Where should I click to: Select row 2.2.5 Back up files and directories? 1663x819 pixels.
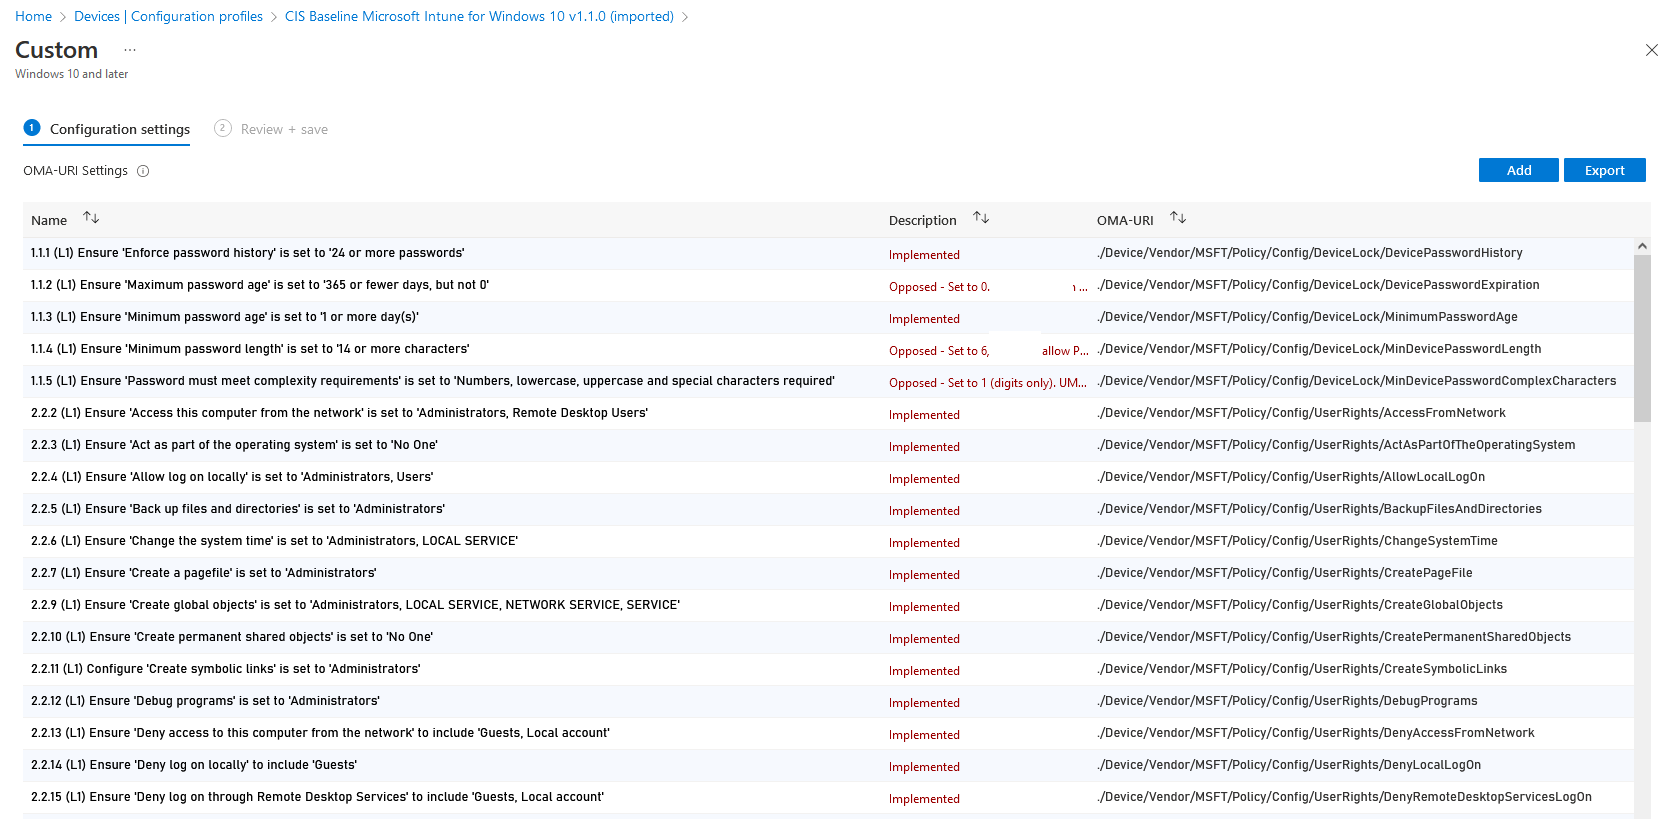point(829,509)
